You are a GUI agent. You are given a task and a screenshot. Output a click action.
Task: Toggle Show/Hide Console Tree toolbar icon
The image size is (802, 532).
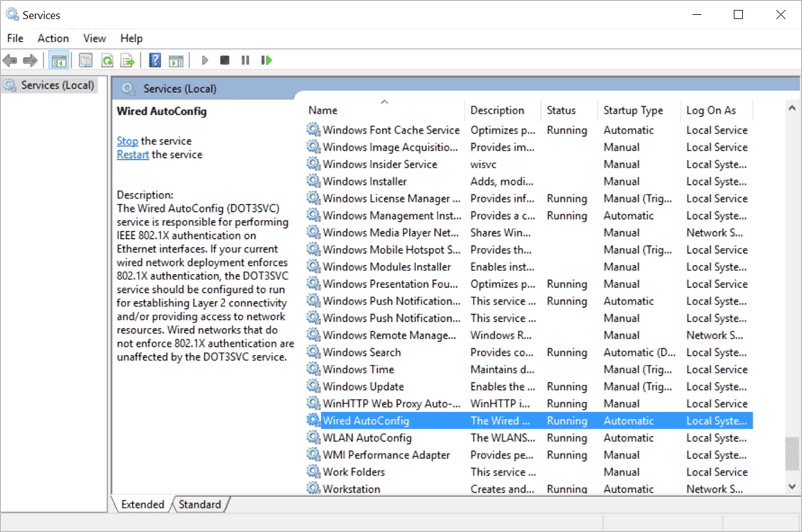pyautogui.click(x=59, y=60)
